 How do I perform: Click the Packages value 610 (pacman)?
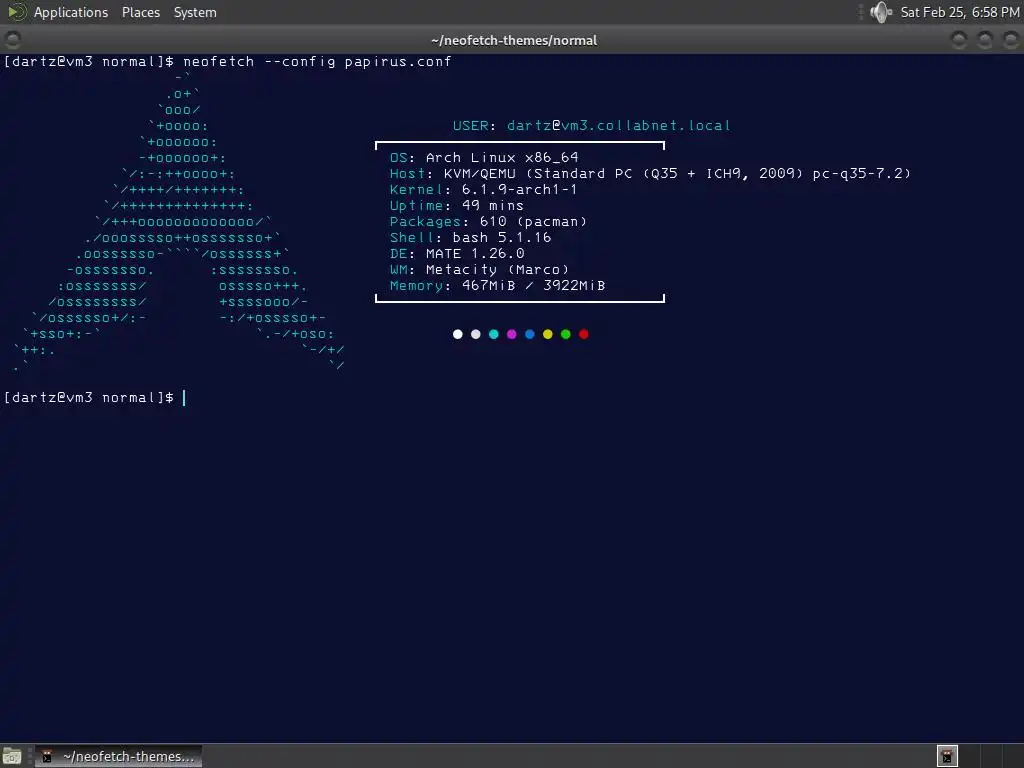click(x=534, y=221)
